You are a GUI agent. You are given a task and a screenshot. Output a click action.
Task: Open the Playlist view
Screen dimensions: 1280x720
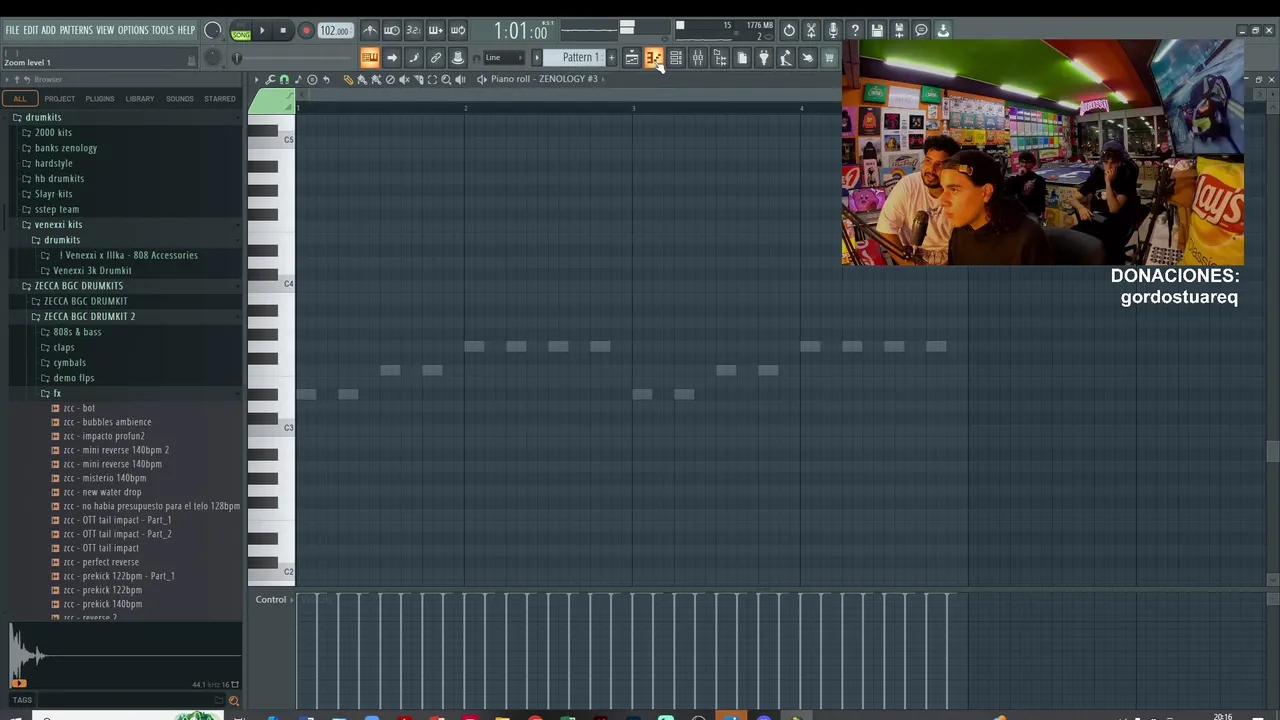(x=632, y=58)
